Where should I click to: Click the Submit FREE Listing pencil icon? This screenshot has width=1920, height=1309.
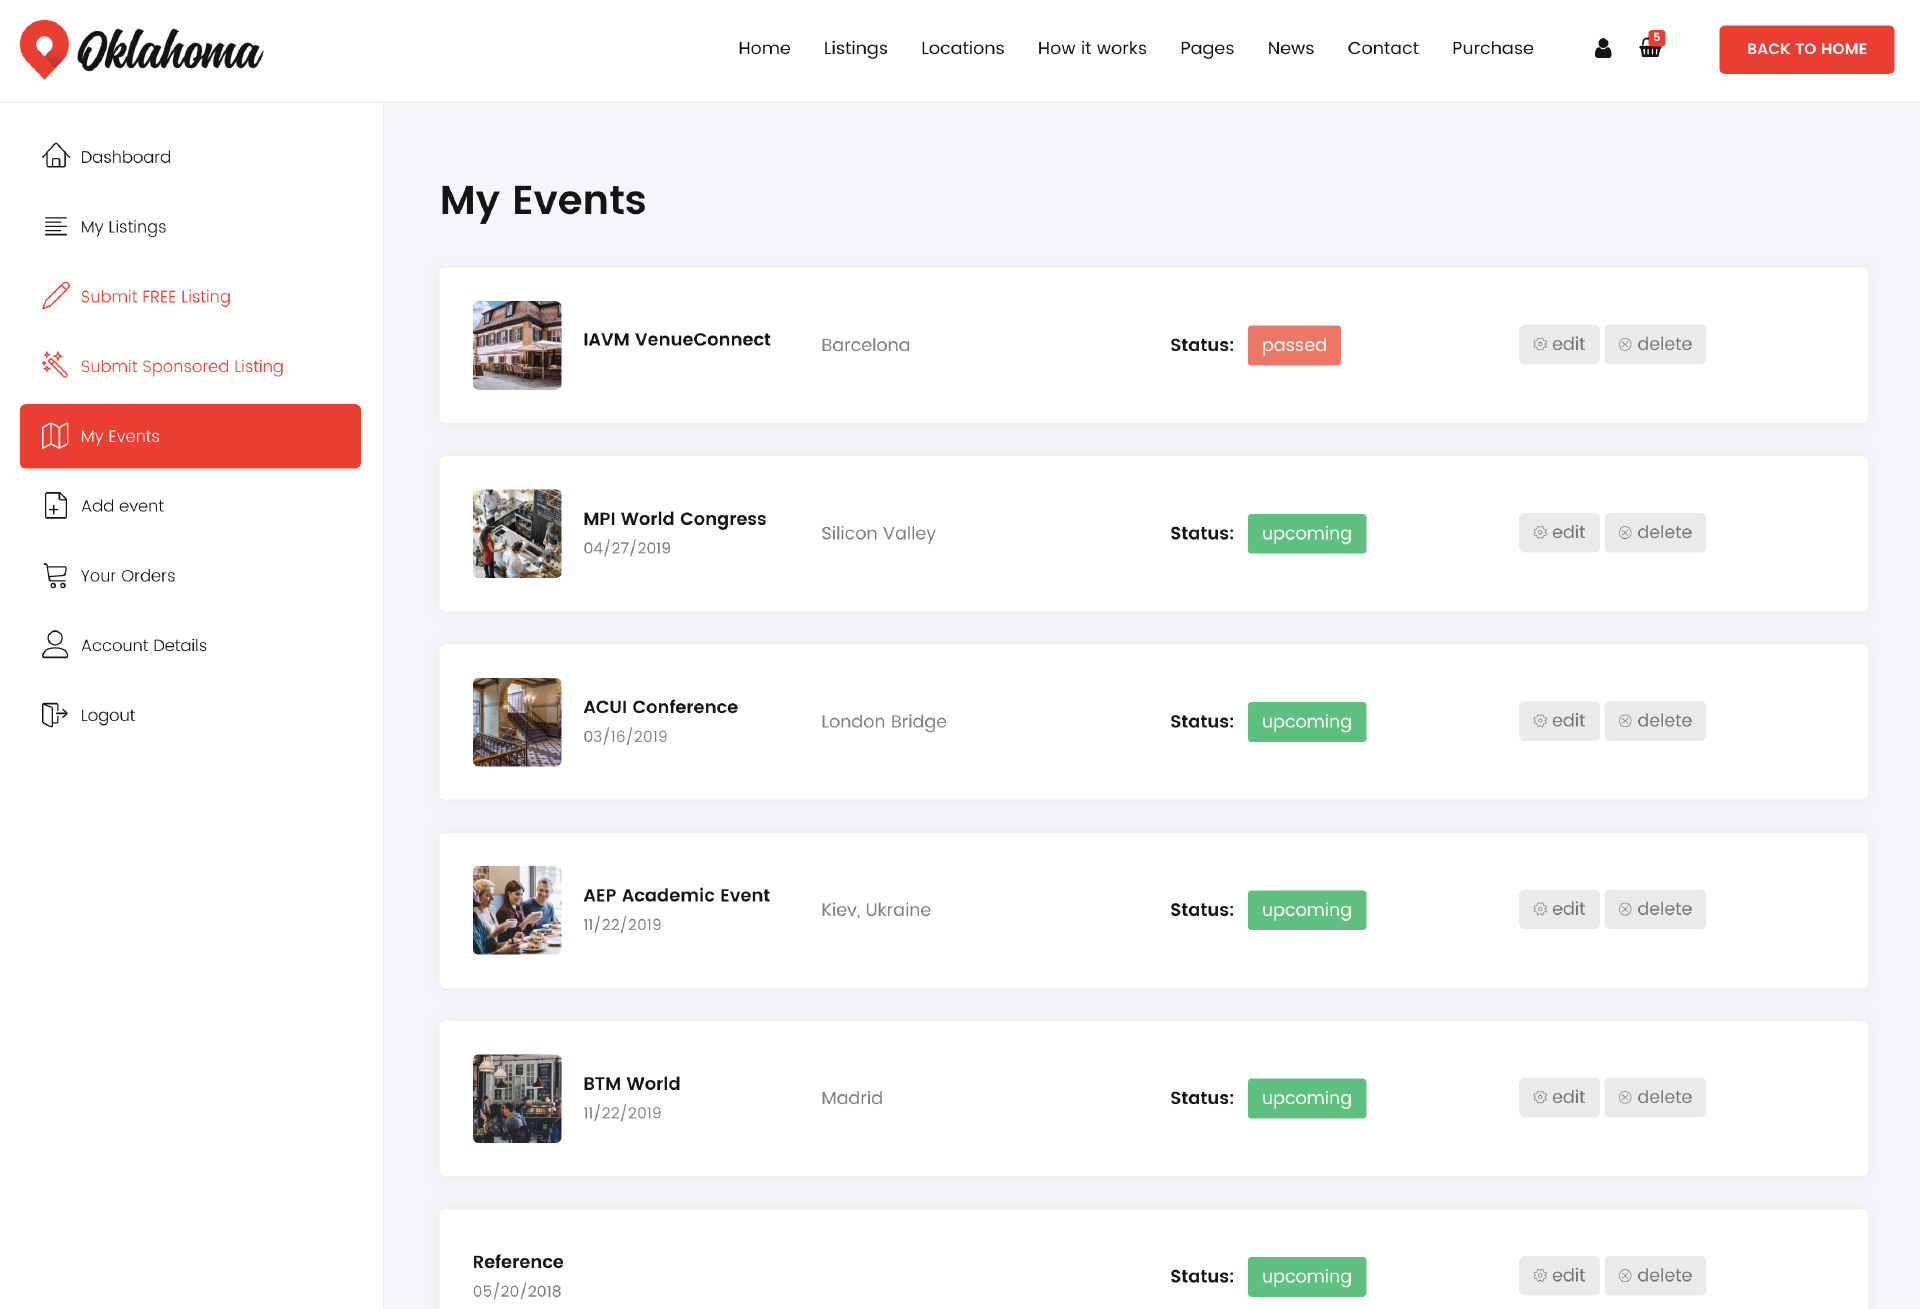pos(55,296)
